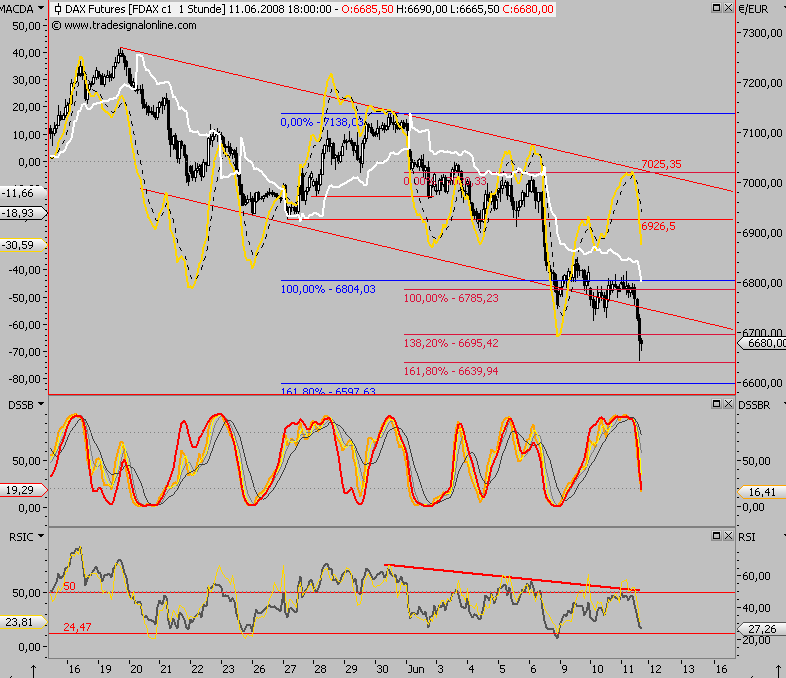Select the 138,20% - 6695,42 Fibonacci label
Viewport: 786px width, 678px height.
(x=451, y=343)
